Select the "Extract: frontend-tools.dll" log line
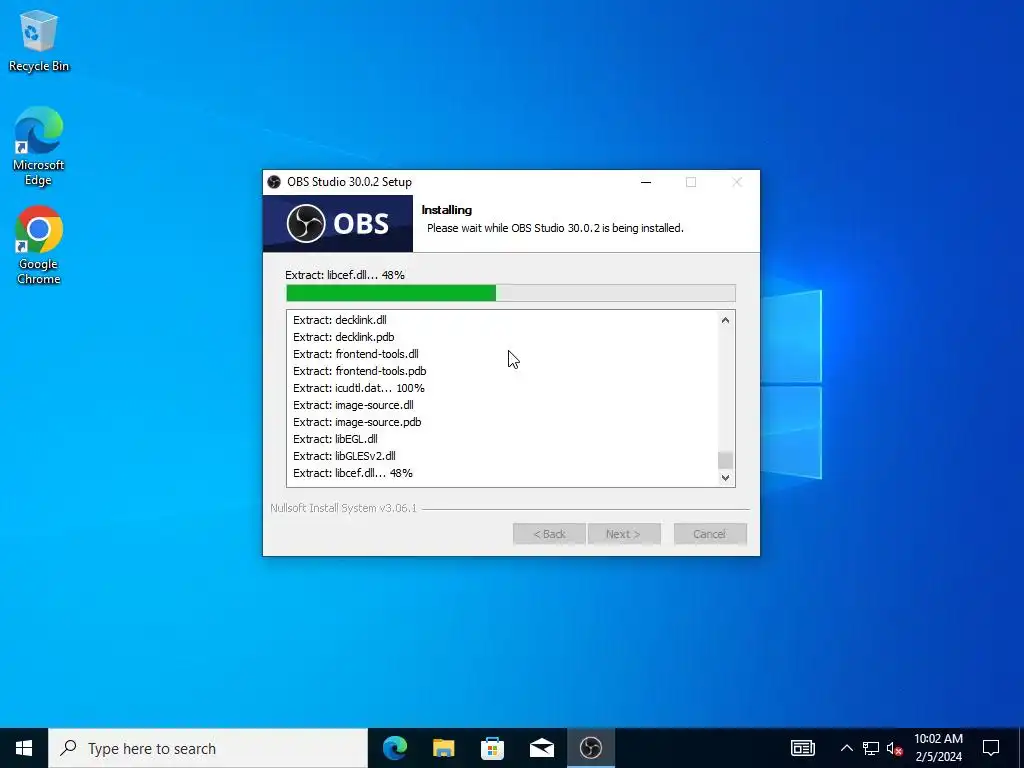The width and height of the screenshot is (1024, 768). pyautogui.click(x=356, y=354)
